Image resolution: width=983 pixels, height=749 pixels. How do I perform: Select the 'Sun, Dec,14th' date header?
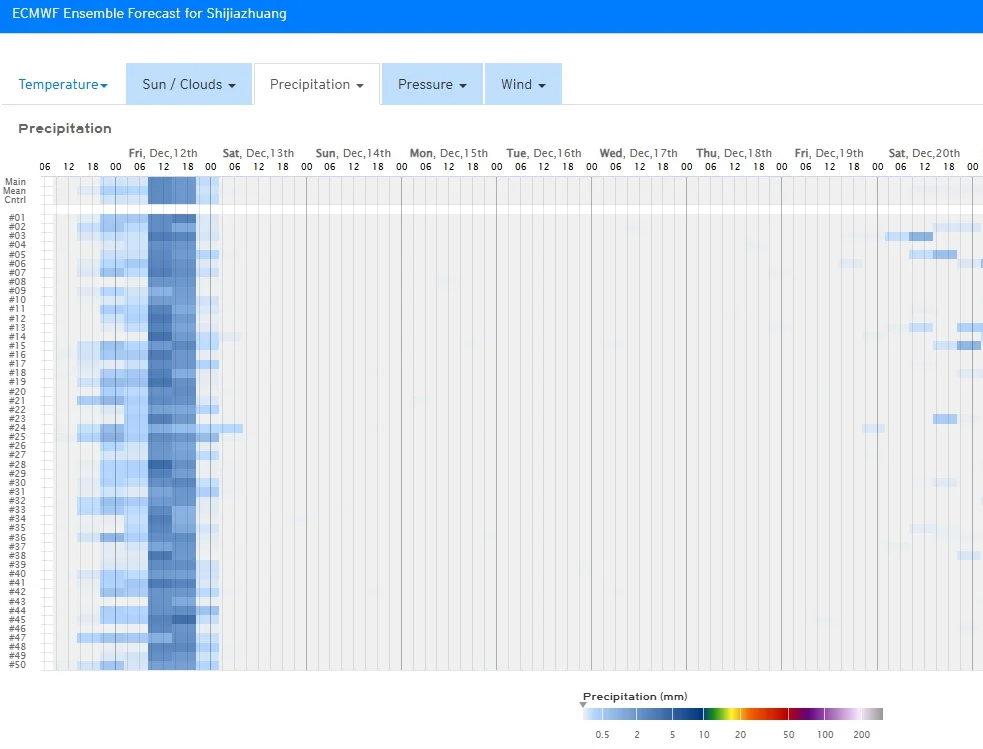point(353,153)
